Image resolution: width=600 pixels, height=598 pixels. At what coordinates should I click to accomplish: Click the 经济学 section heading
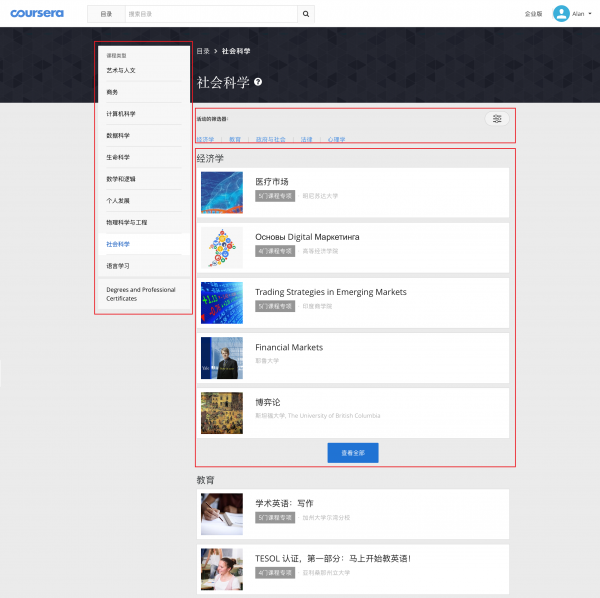coord(210,158)
